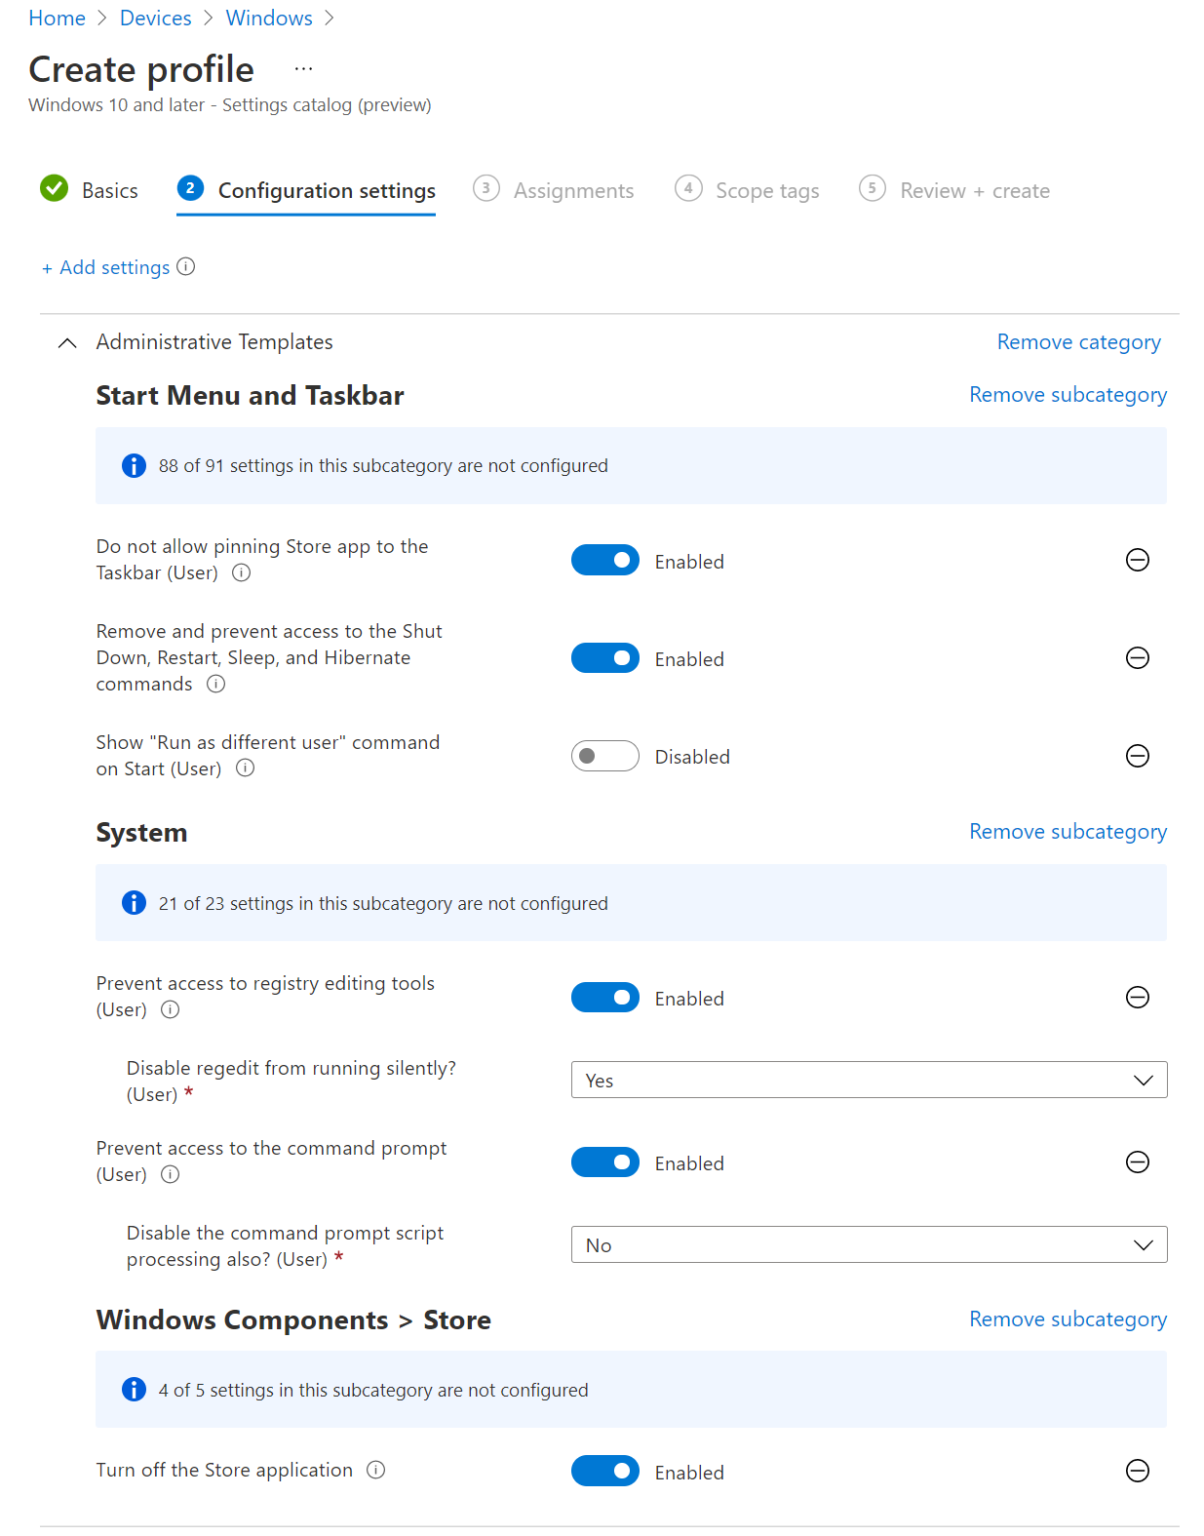Open info tooltip for pinning Store app setting
This screenshot has width=1204, height=1536.
(x=241, y=573)
